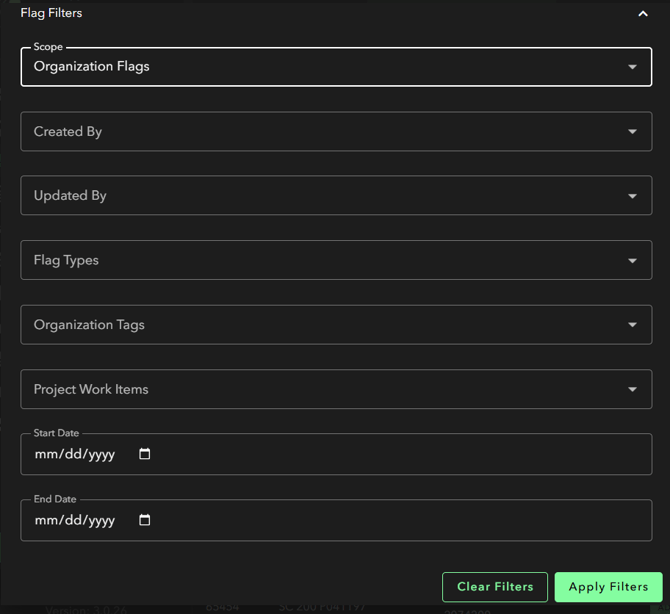The width and height of the screenshot is (670, 614).
Task: Open the Flag Types dropdown
Action: (320, 260)
